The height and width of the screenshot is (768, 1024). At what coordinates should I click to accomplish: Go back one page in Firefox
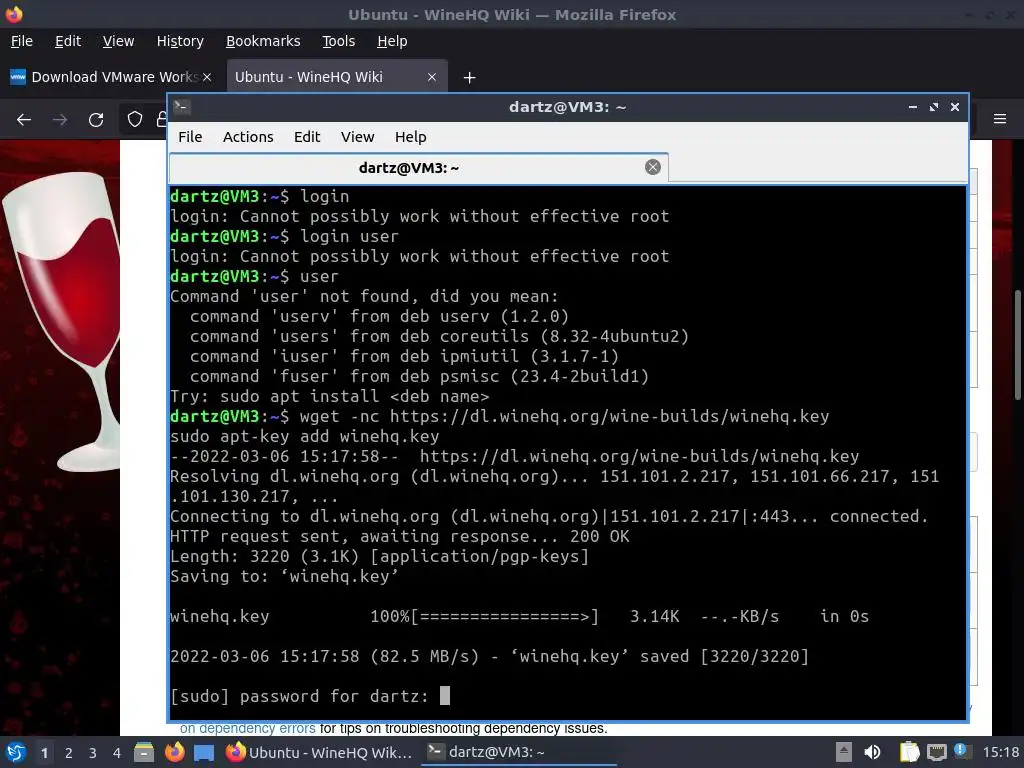24,120
